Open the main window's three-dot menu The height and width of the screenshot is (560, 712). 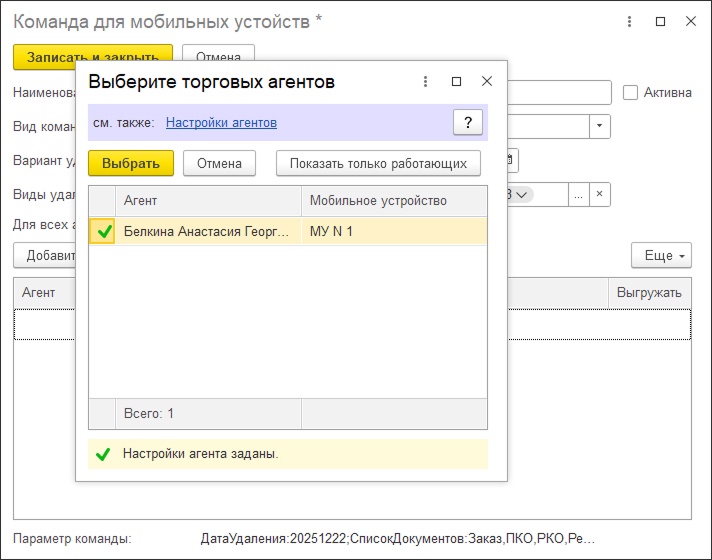pos(628,21)
